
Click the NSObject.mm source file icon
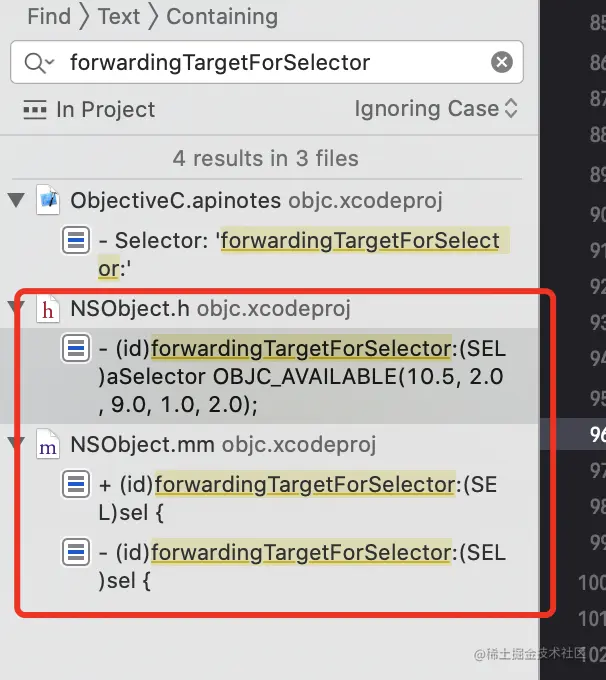click(48, 444)
